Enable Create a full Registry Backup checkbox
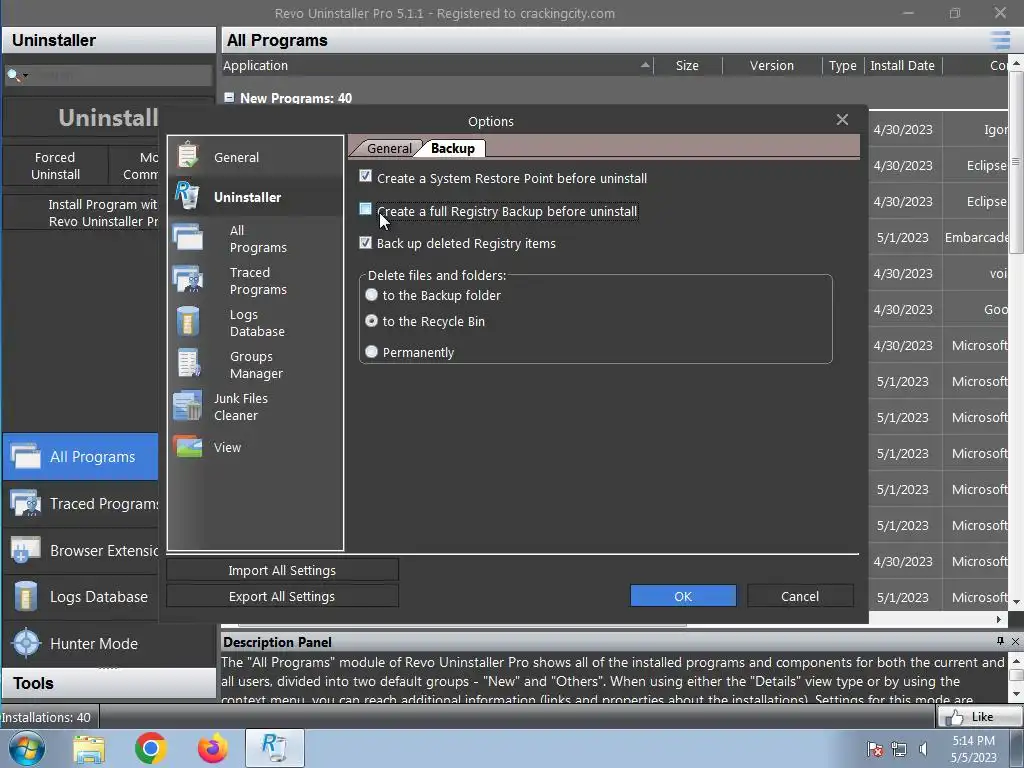The width and height of the screenshot is (1024, 768). 365,209
